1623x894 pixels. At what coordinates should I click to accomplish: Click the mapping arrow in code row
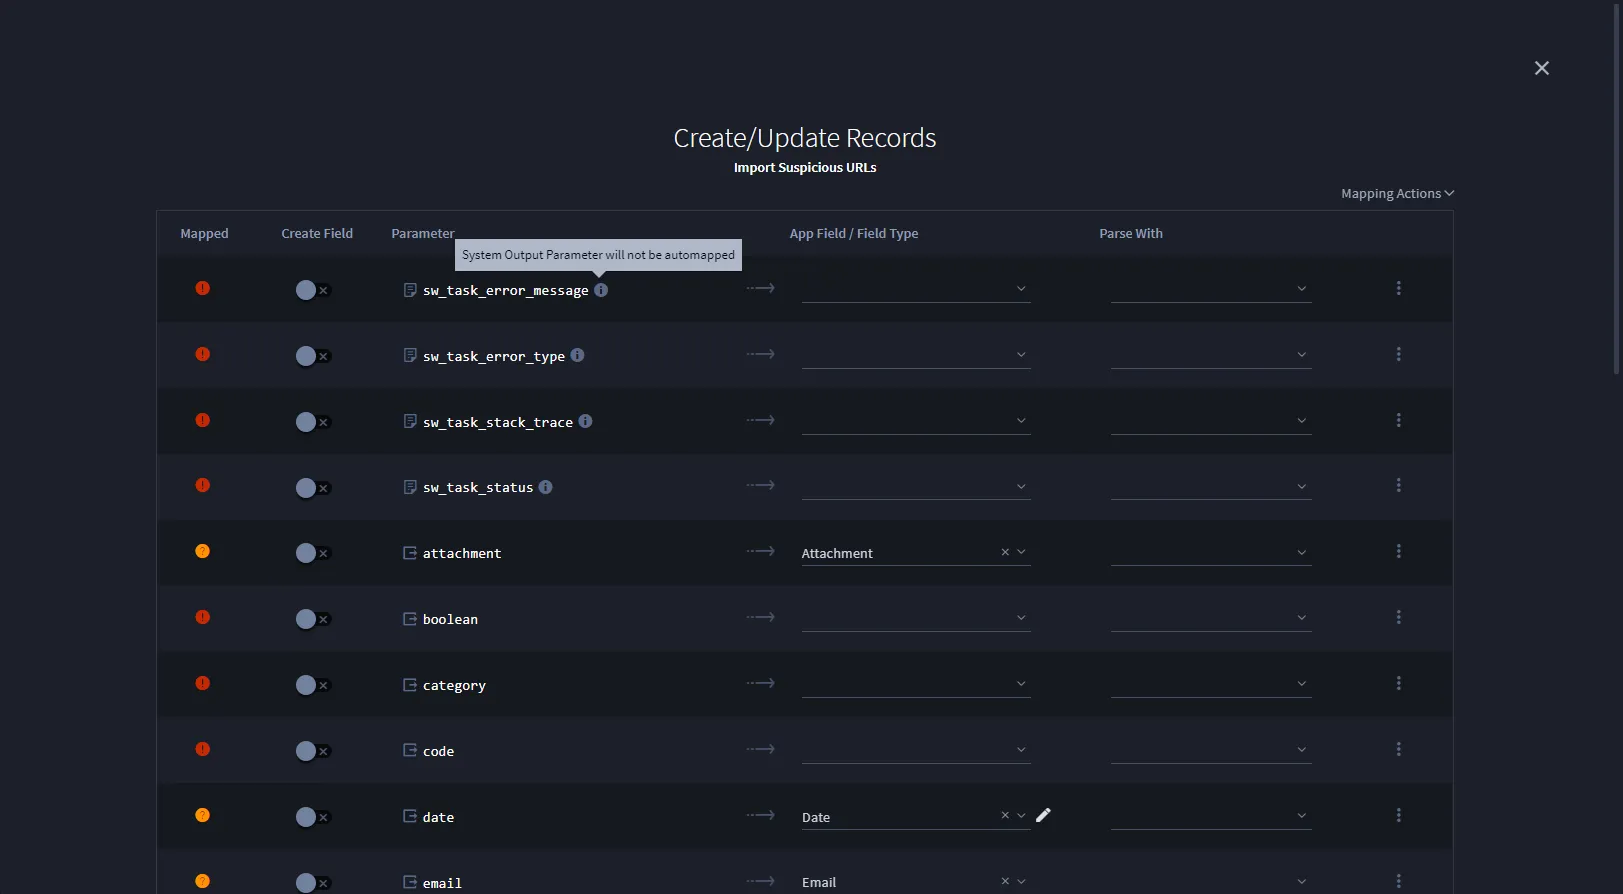pyautogui.click(x=761, y=749)
